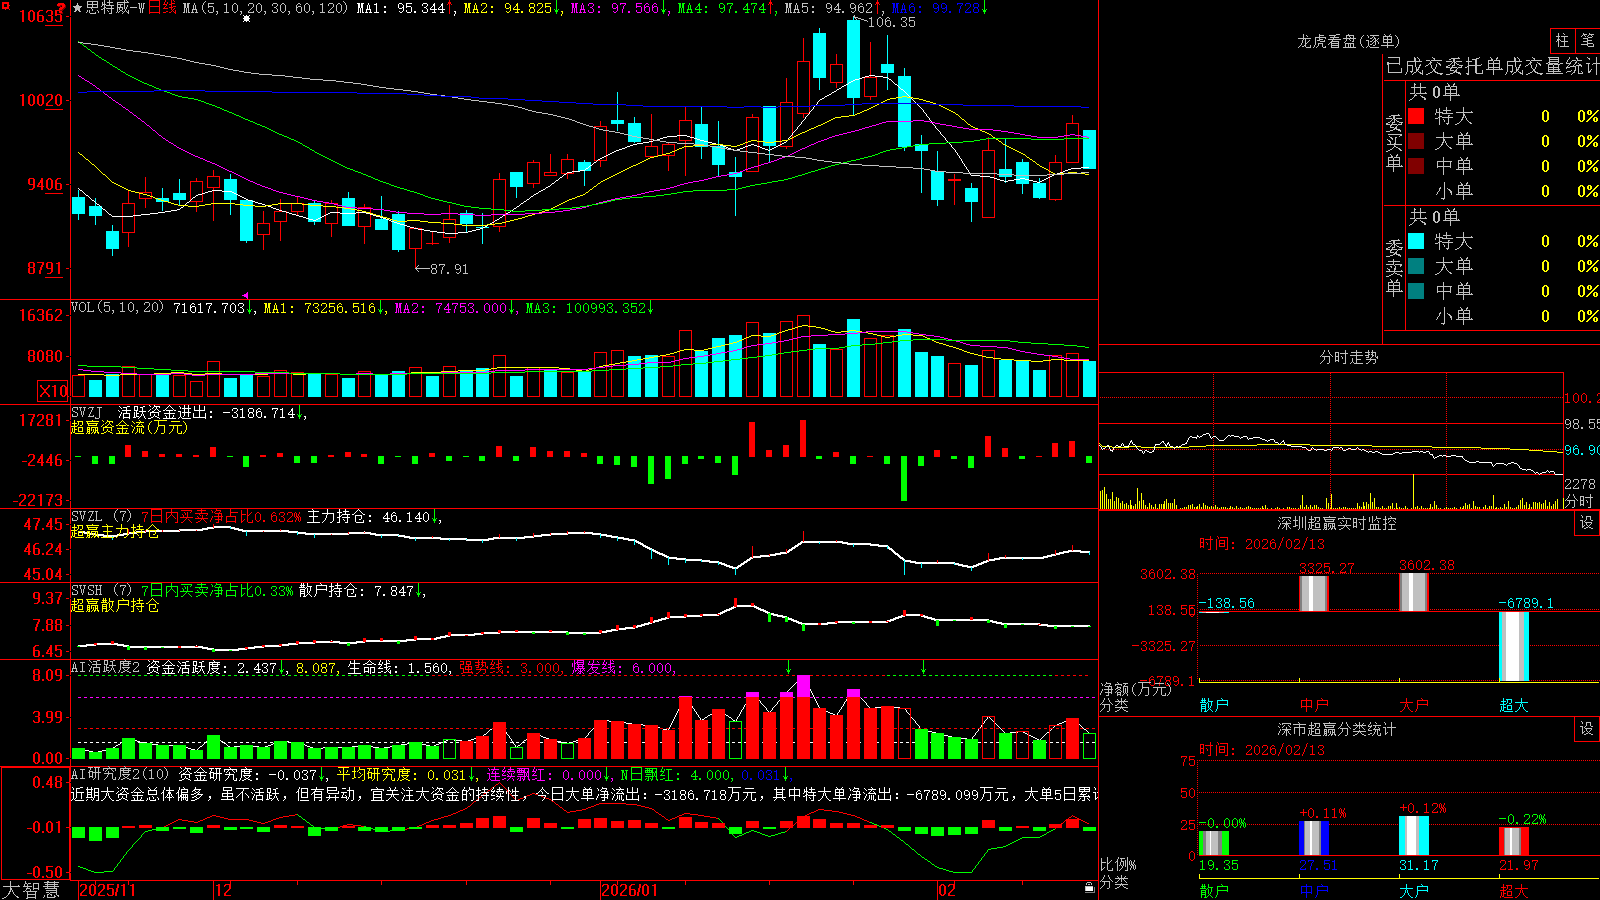1600x900 pixels.
Task: Click the VOL(5,10,20) indicator label
Action: pyautogui.click(x=117, y=308)
